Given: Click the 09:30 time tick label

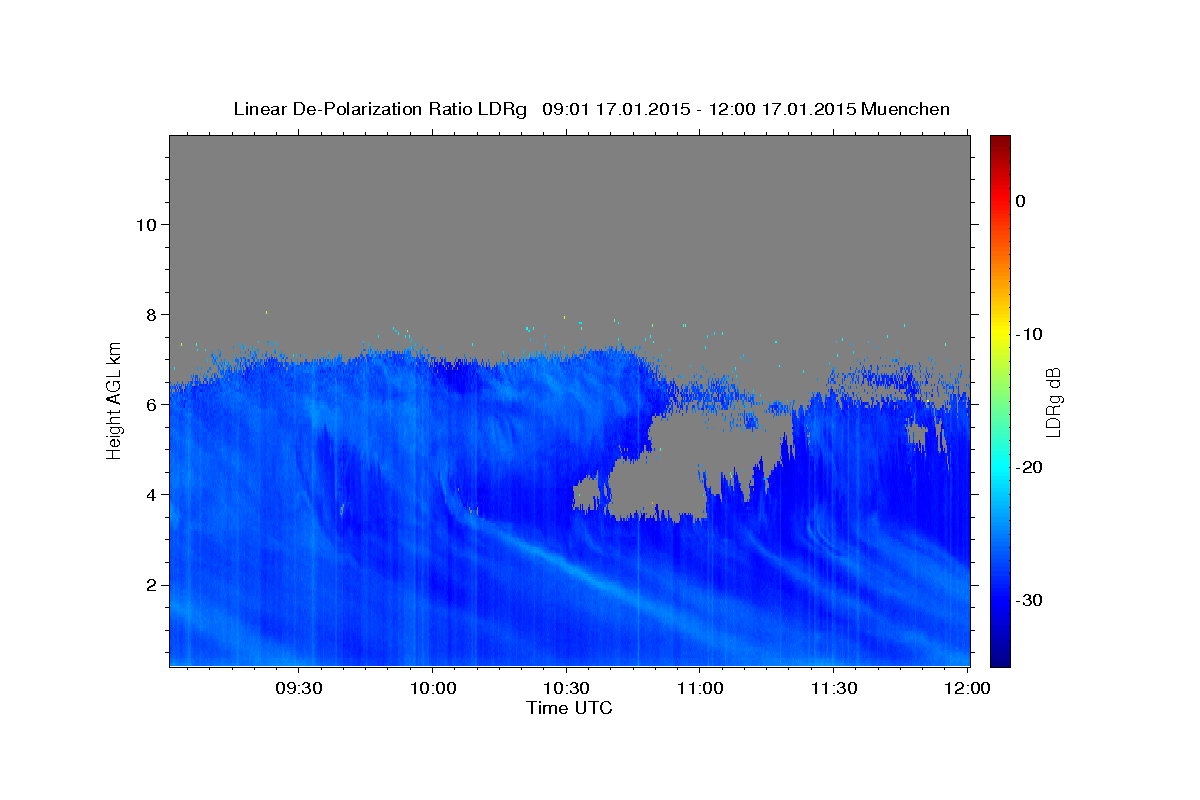Looking at the screenshot, I should coord(299,689).
